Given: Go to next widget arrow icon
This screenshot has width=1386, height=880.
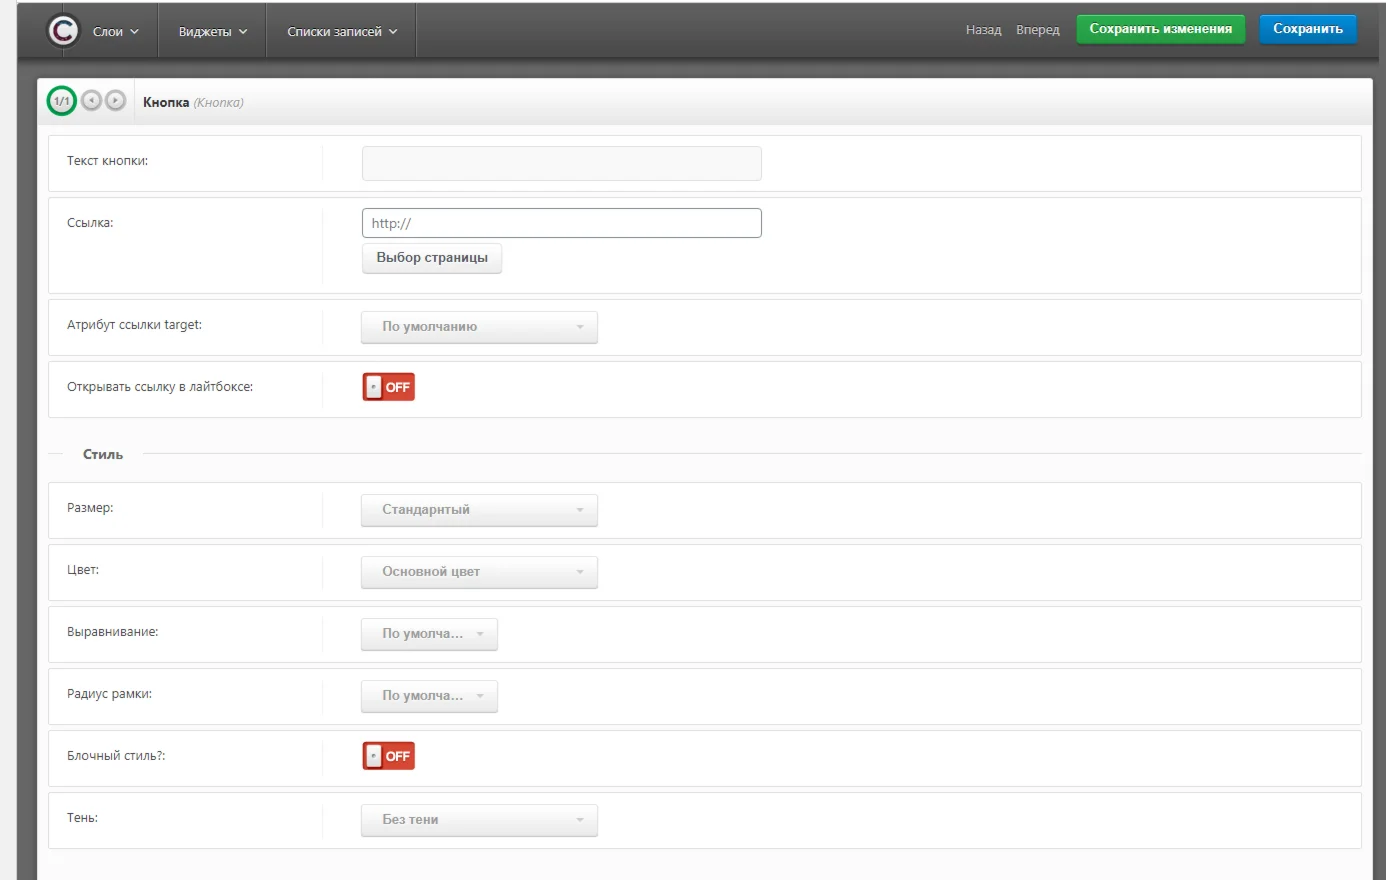Looking at the screenshot, I should pyautogui.click(x=116, y=100).
